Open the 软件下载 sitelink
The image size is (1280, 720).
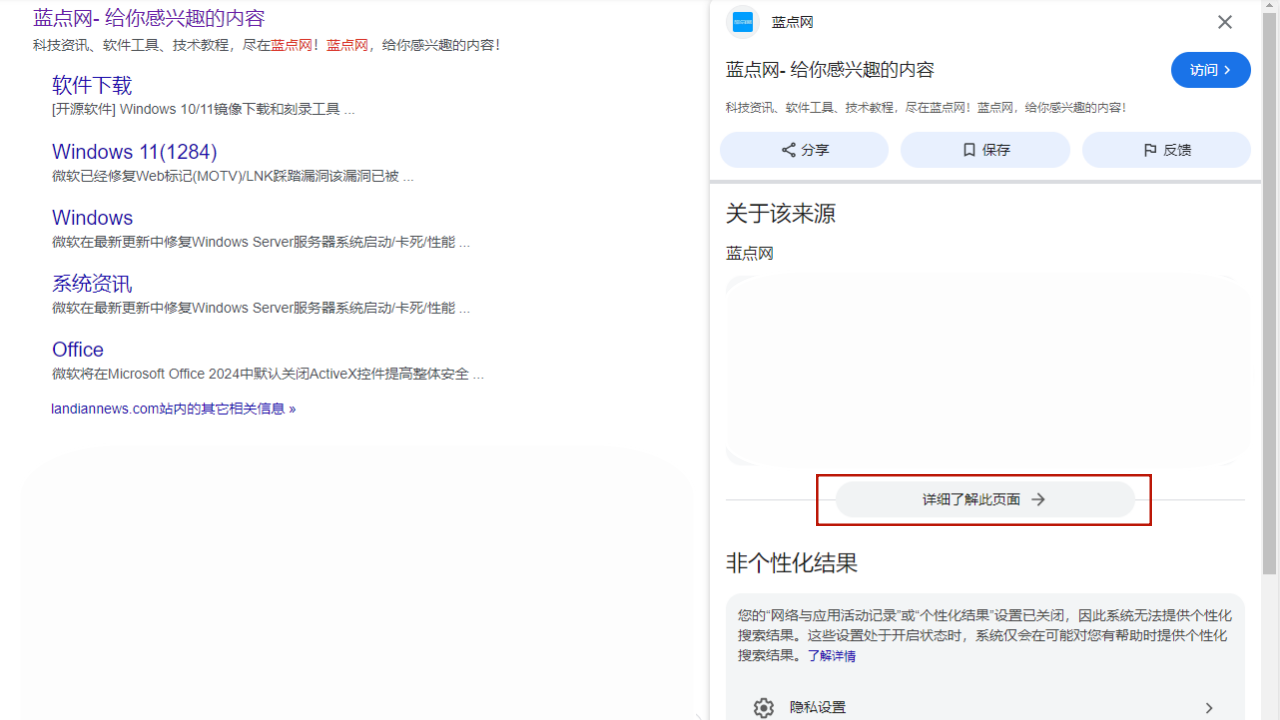click(92, 85)
